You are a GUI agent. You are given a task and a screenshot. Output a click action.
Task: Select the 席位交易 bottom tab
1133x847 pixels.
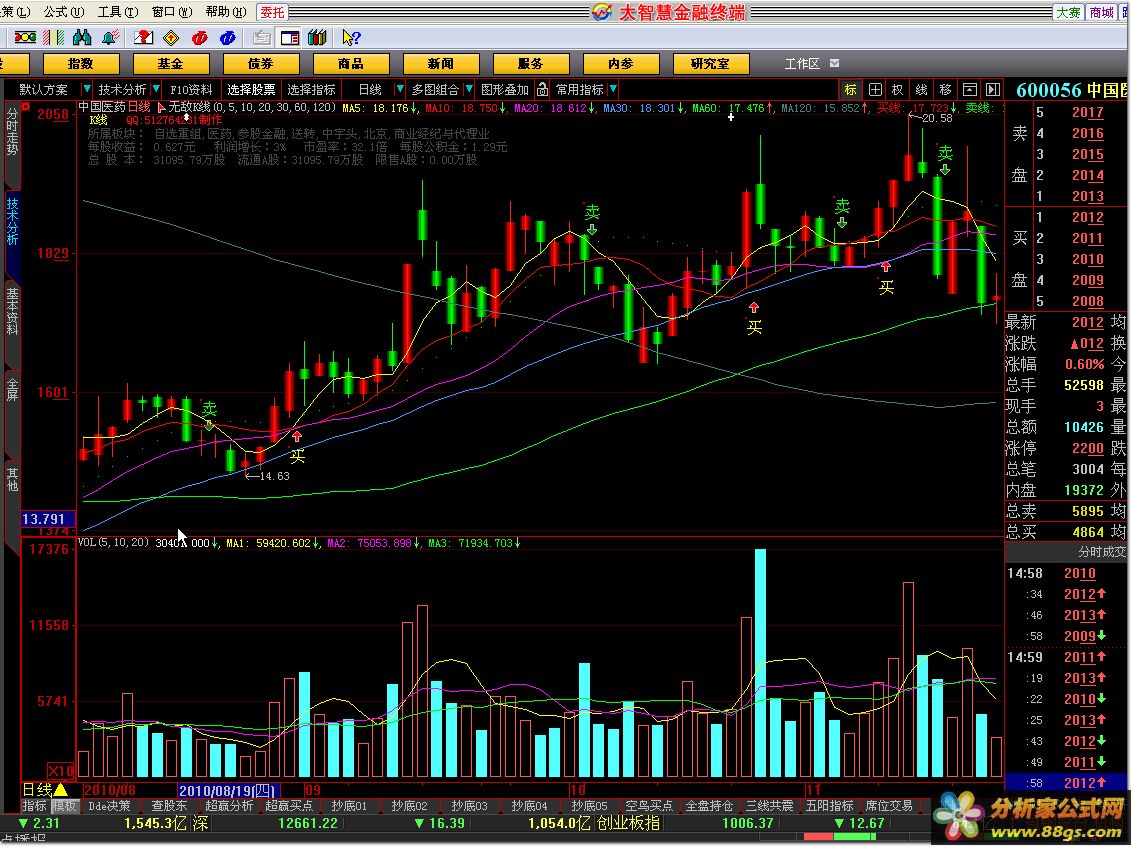(x=889, y=806)
